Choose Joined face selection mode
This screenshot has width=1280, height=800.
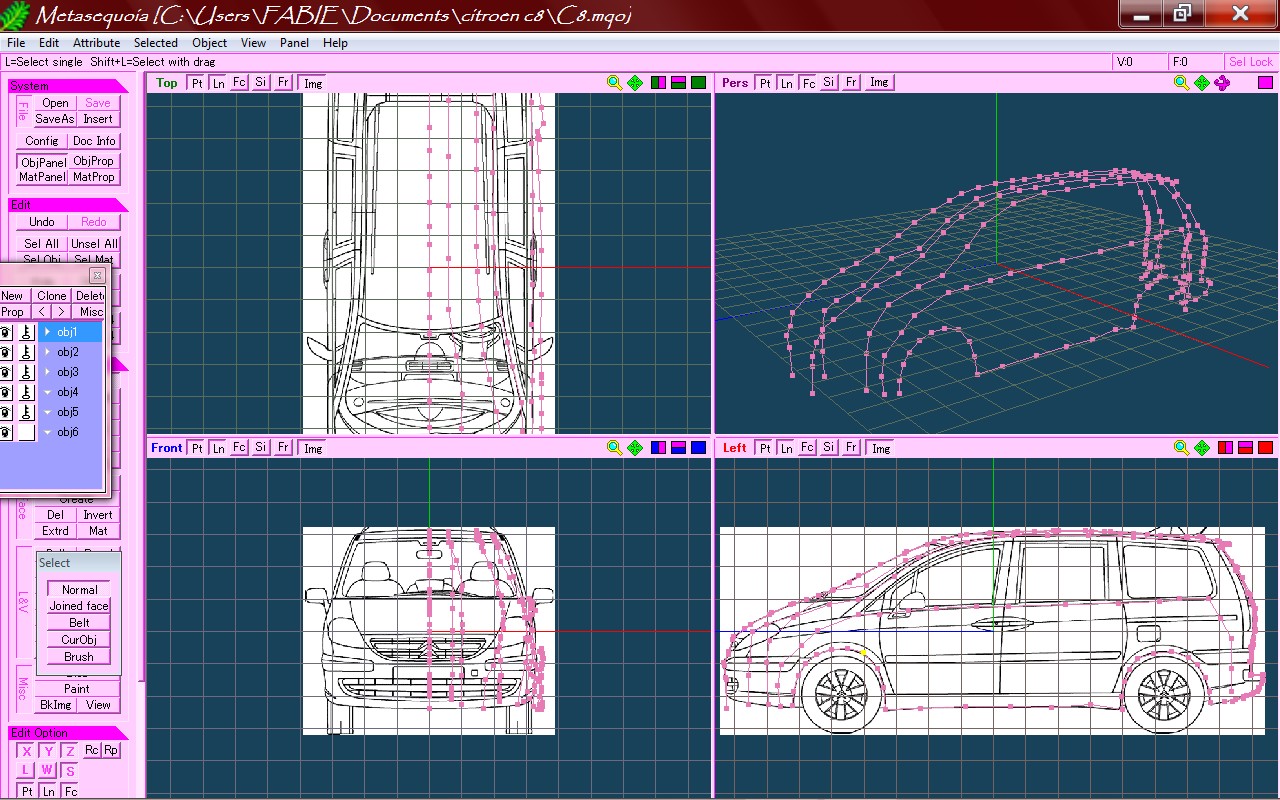pyautogui.click(x=79, y=606)
